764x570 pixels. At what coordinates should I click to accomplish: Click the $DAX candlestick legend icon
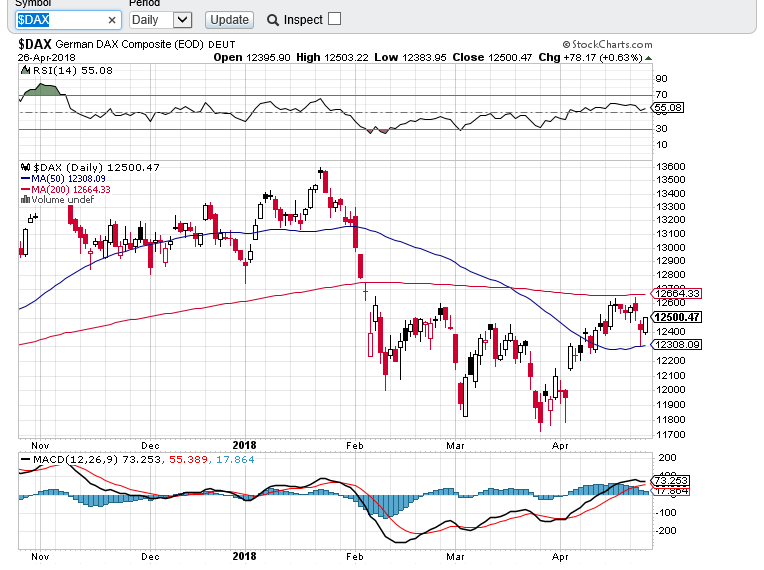click(x=25, y=167)
